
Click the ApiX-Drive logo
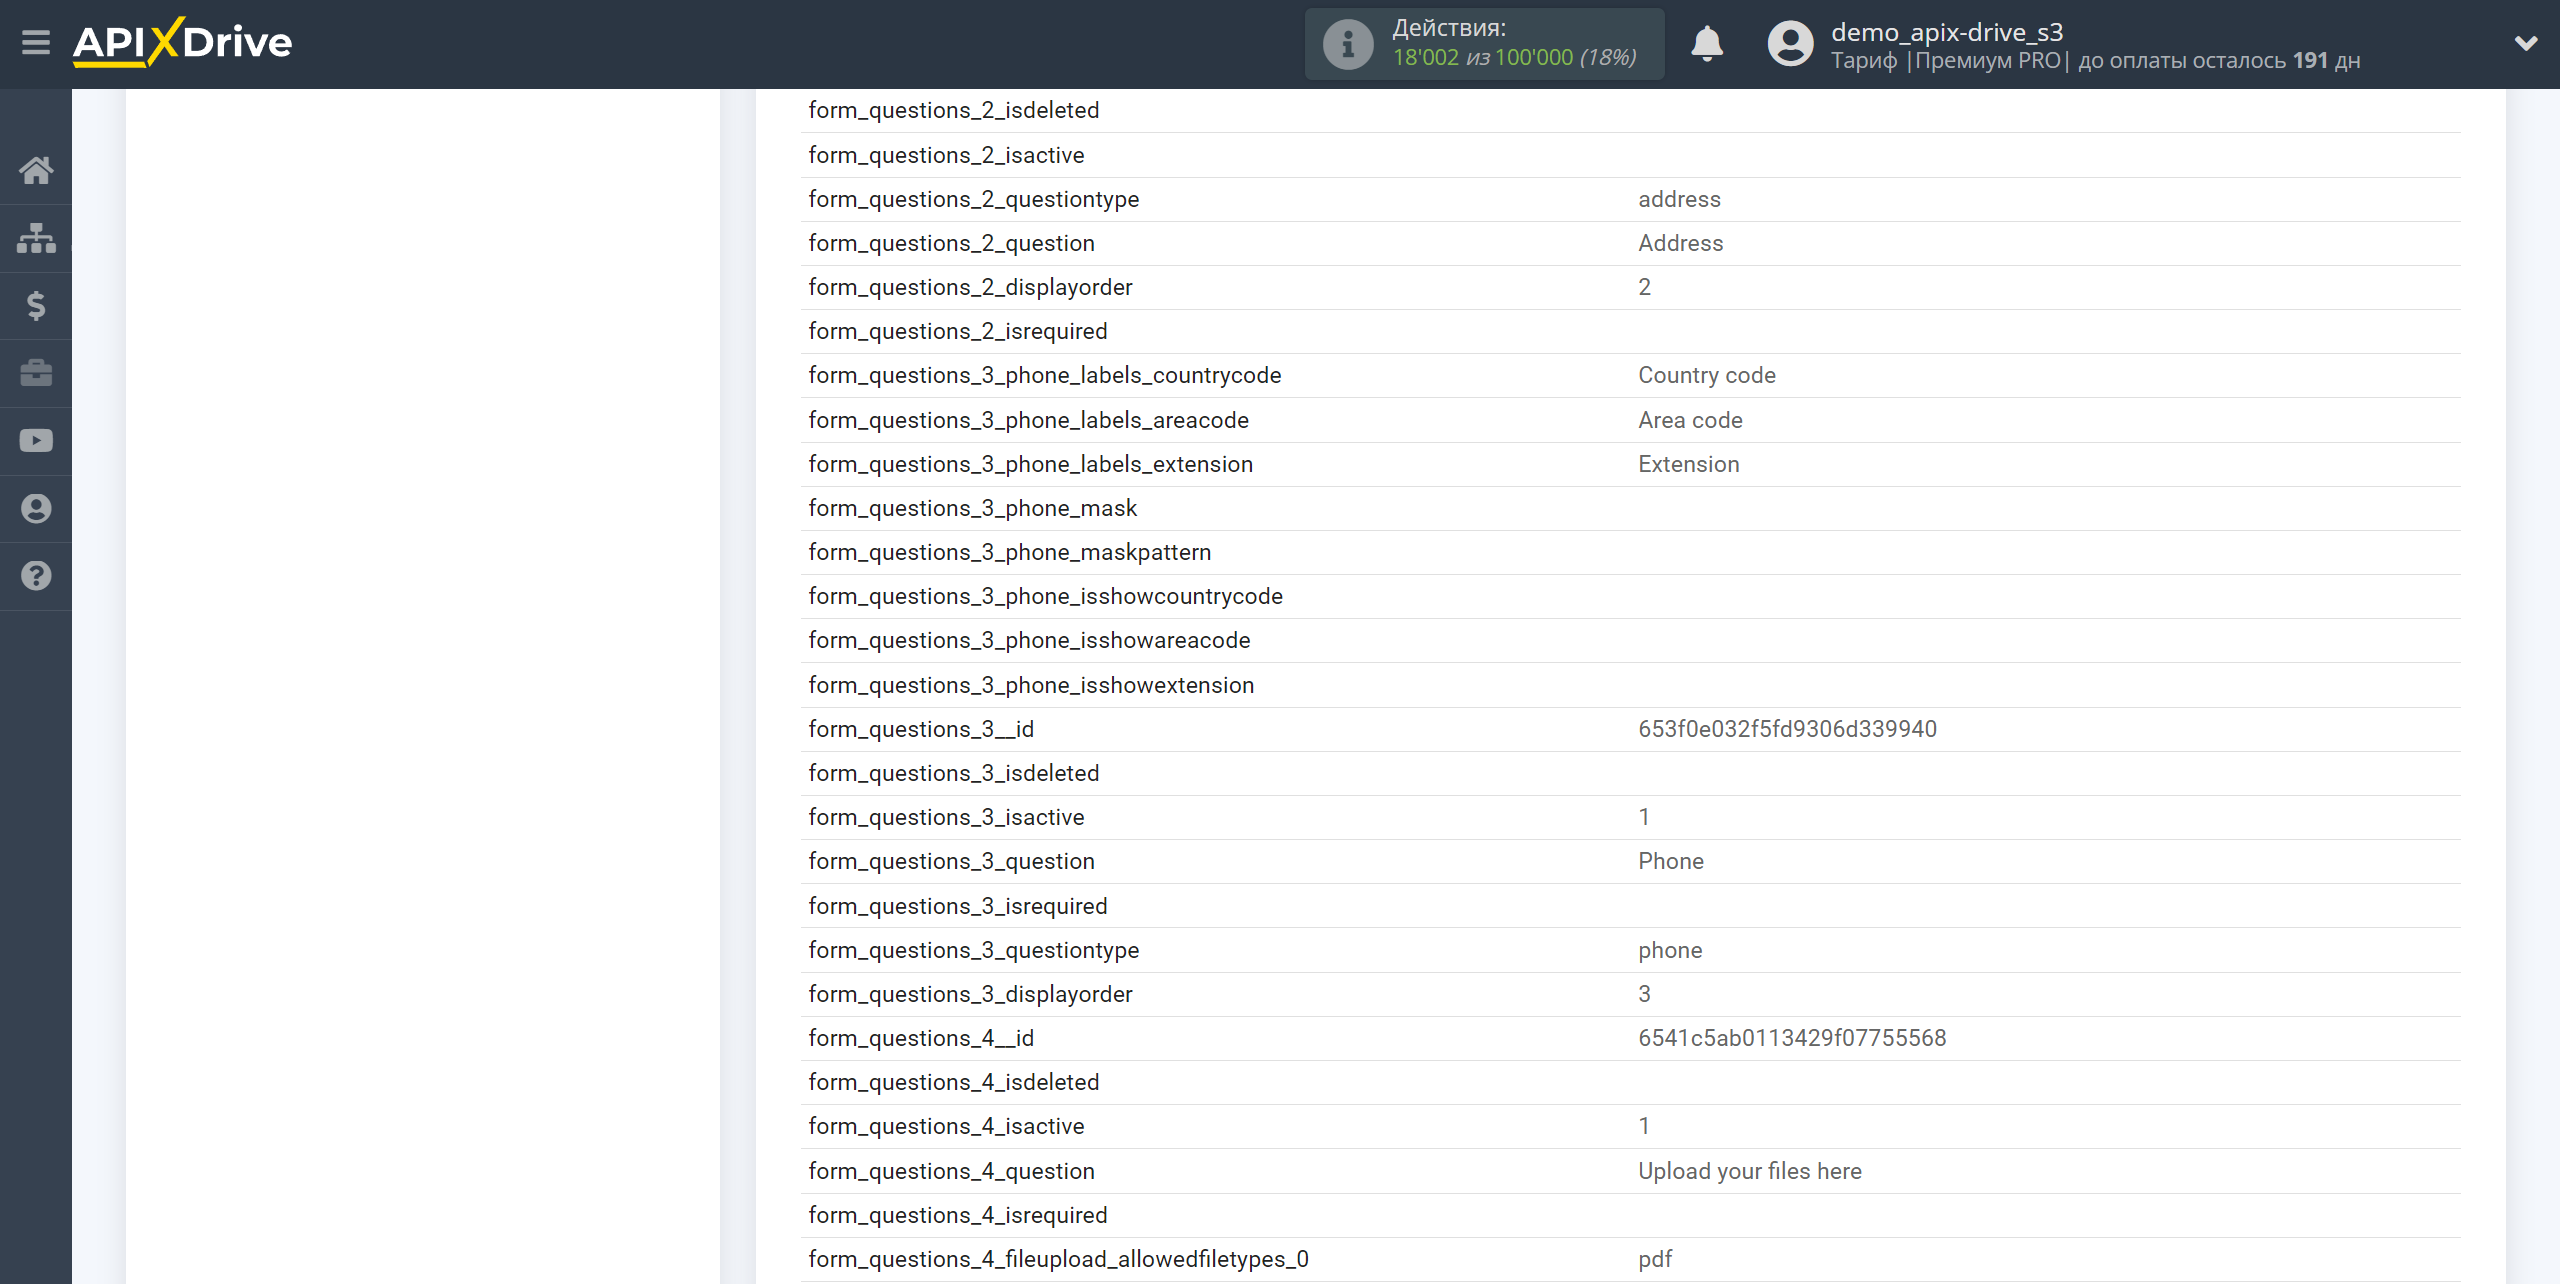pyautogui.click(x=182, y=43)
